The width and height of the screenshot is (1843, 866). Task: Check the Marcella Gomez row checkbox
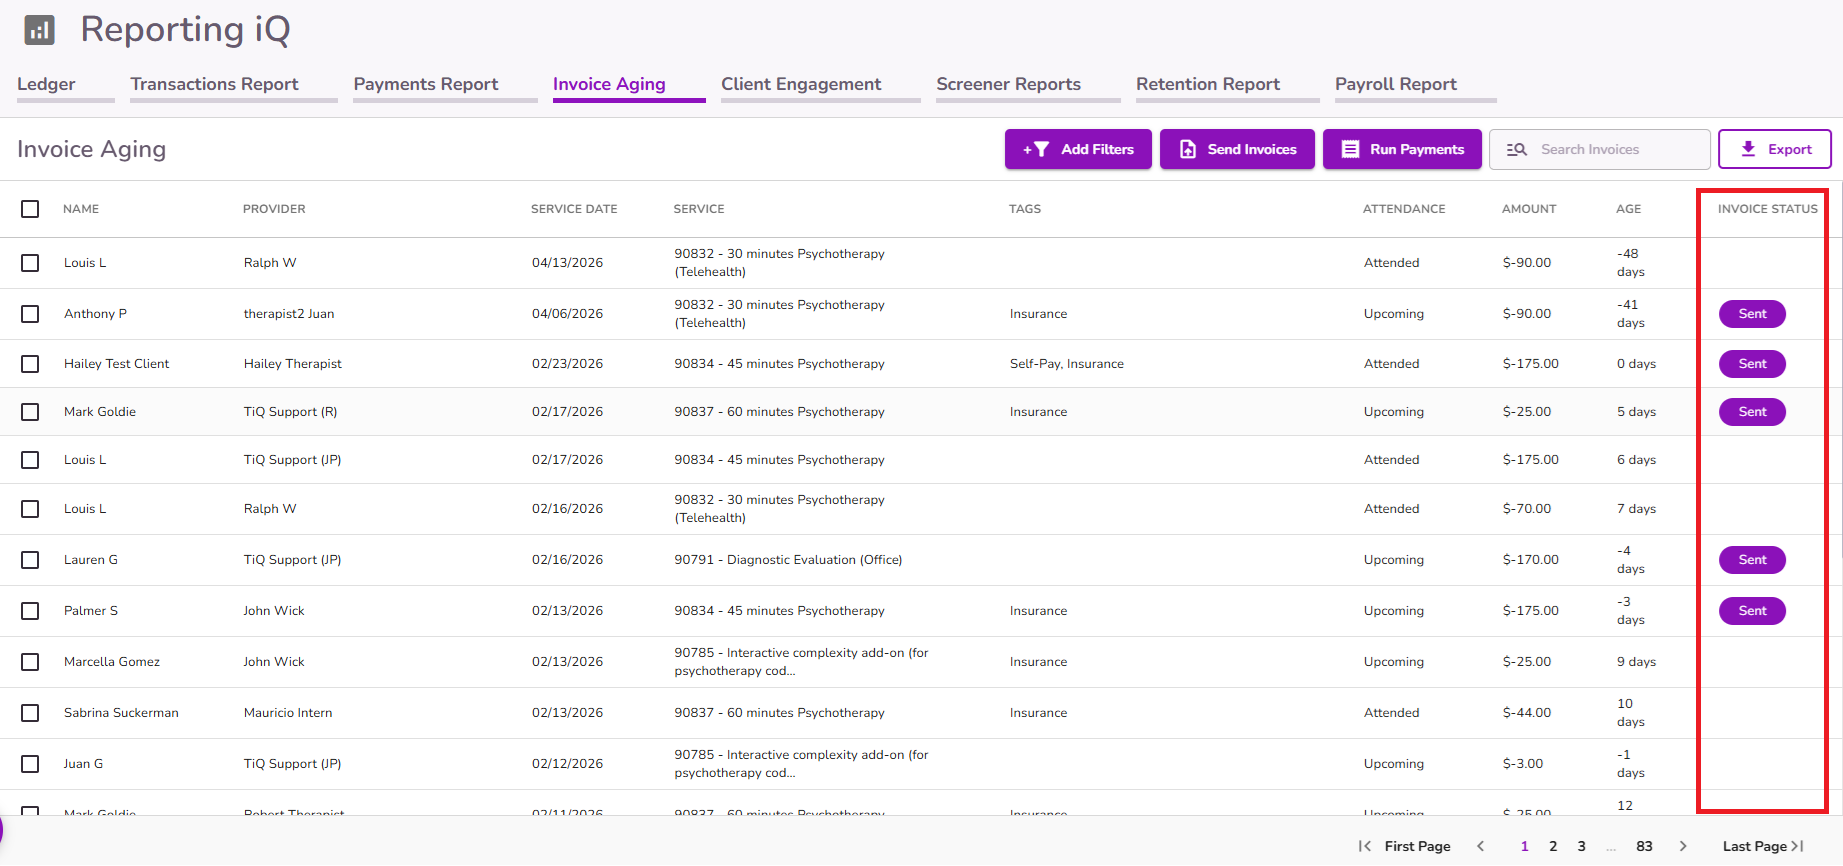30,662
